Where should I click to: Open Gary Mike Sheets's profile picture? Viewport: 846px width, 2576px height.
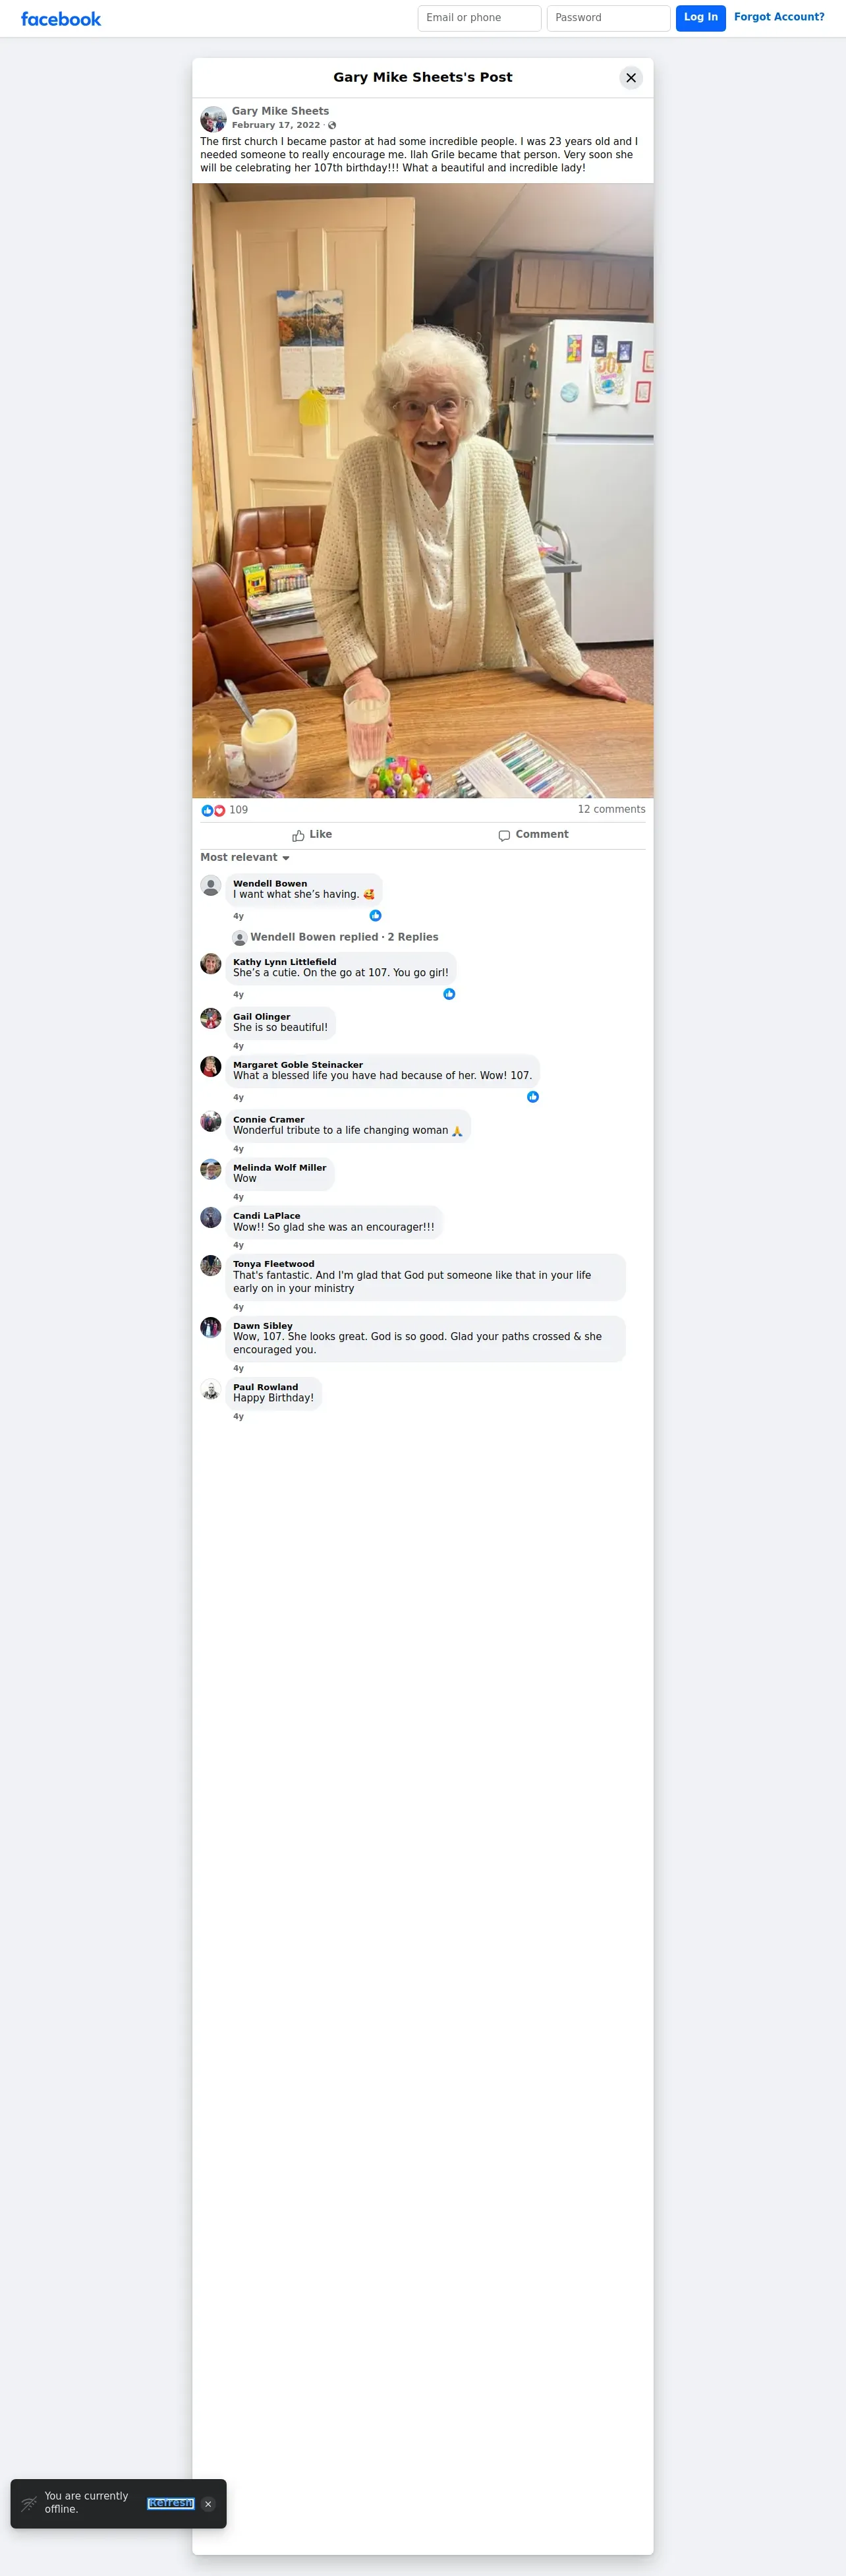tap(213, 119)
